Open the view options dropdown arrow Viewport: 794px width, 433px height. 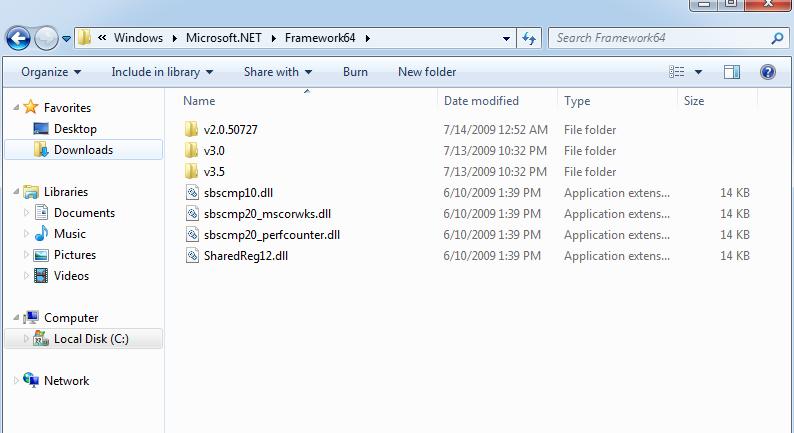tap(698, 72)
